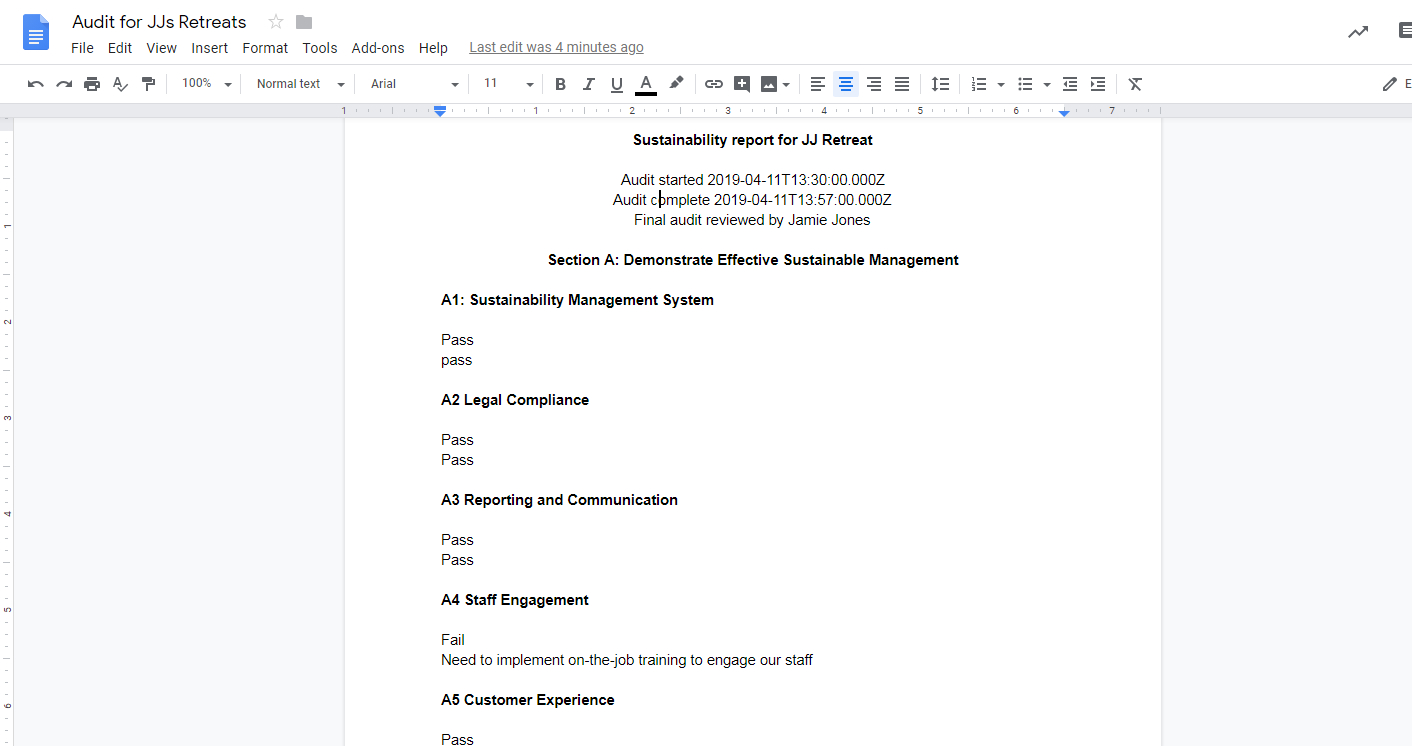Image resolution: width=1412 pixels, height=746 pixels.
Task: Click the clear formatting icon
Action: (1135, 84)
